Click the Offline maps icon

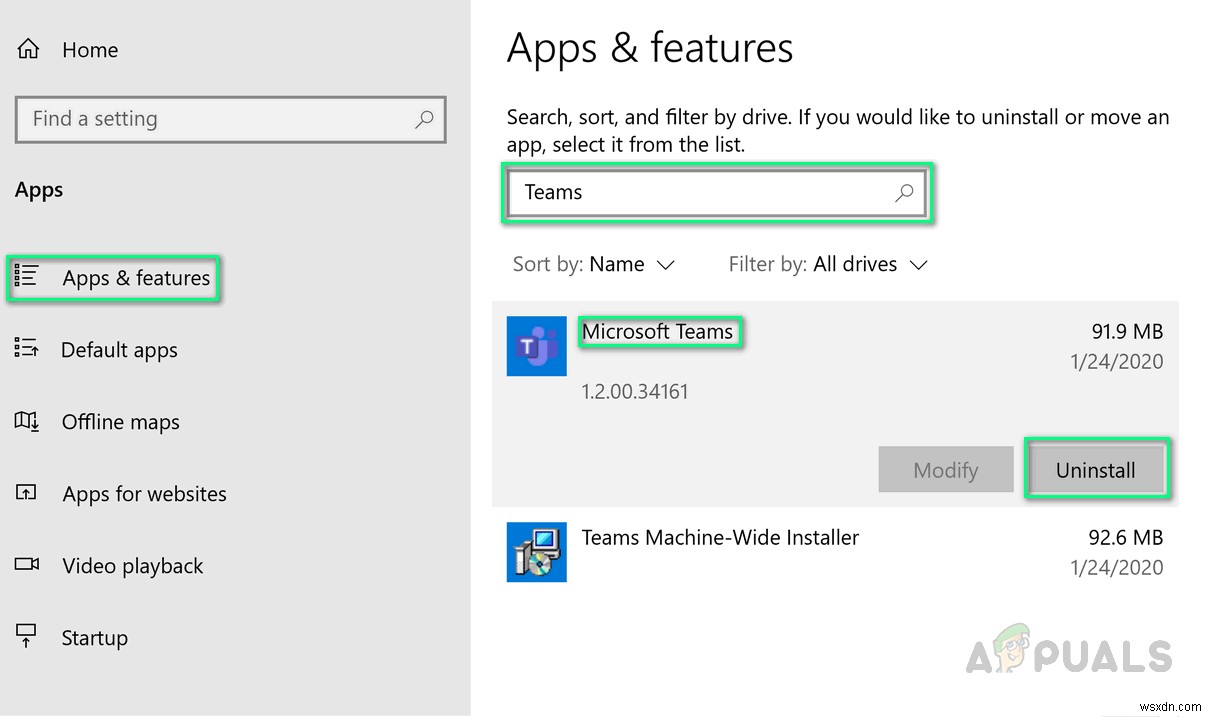point(27,421)
